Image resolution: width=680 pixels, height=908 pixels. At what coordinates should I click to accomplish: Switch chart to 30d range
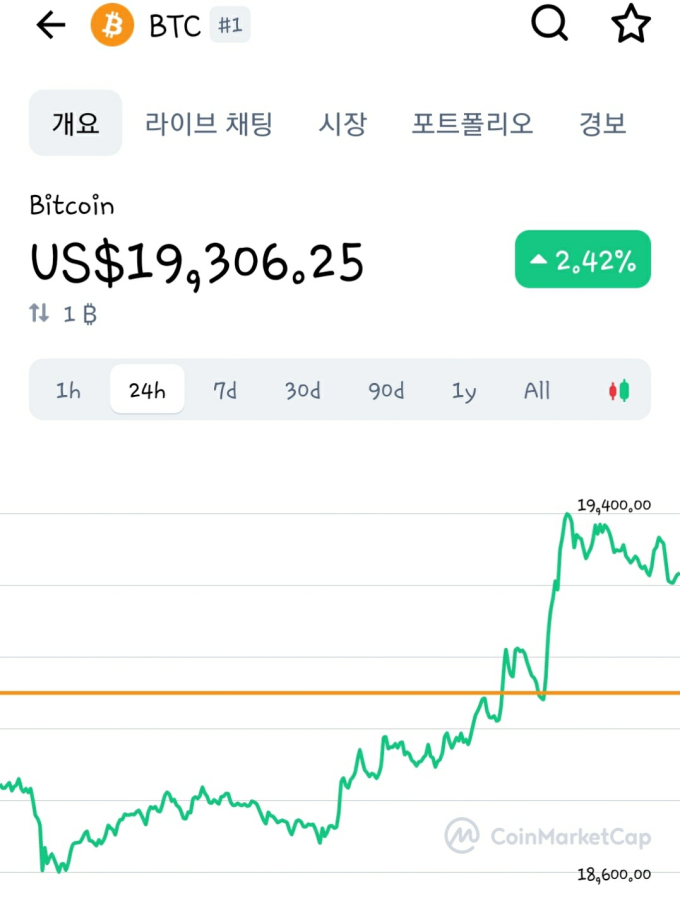pyautogui.click(x=302, y=390)
